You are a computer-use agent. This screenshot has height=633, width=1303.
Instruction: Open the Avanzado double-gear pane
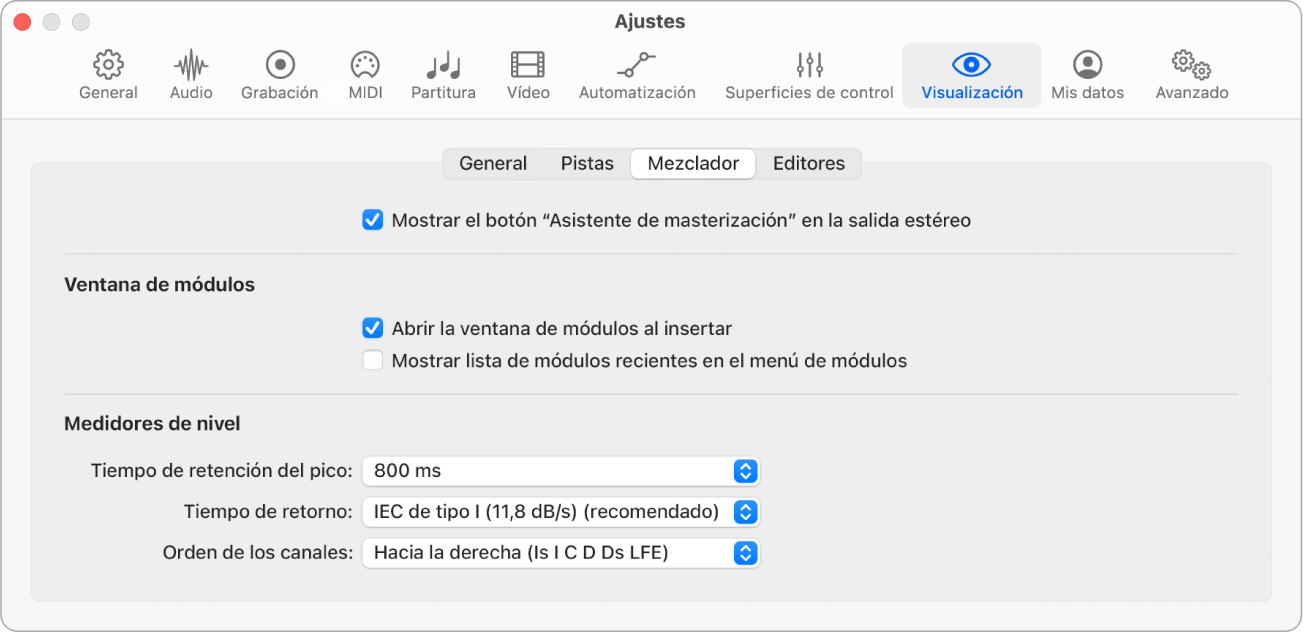1191,76
